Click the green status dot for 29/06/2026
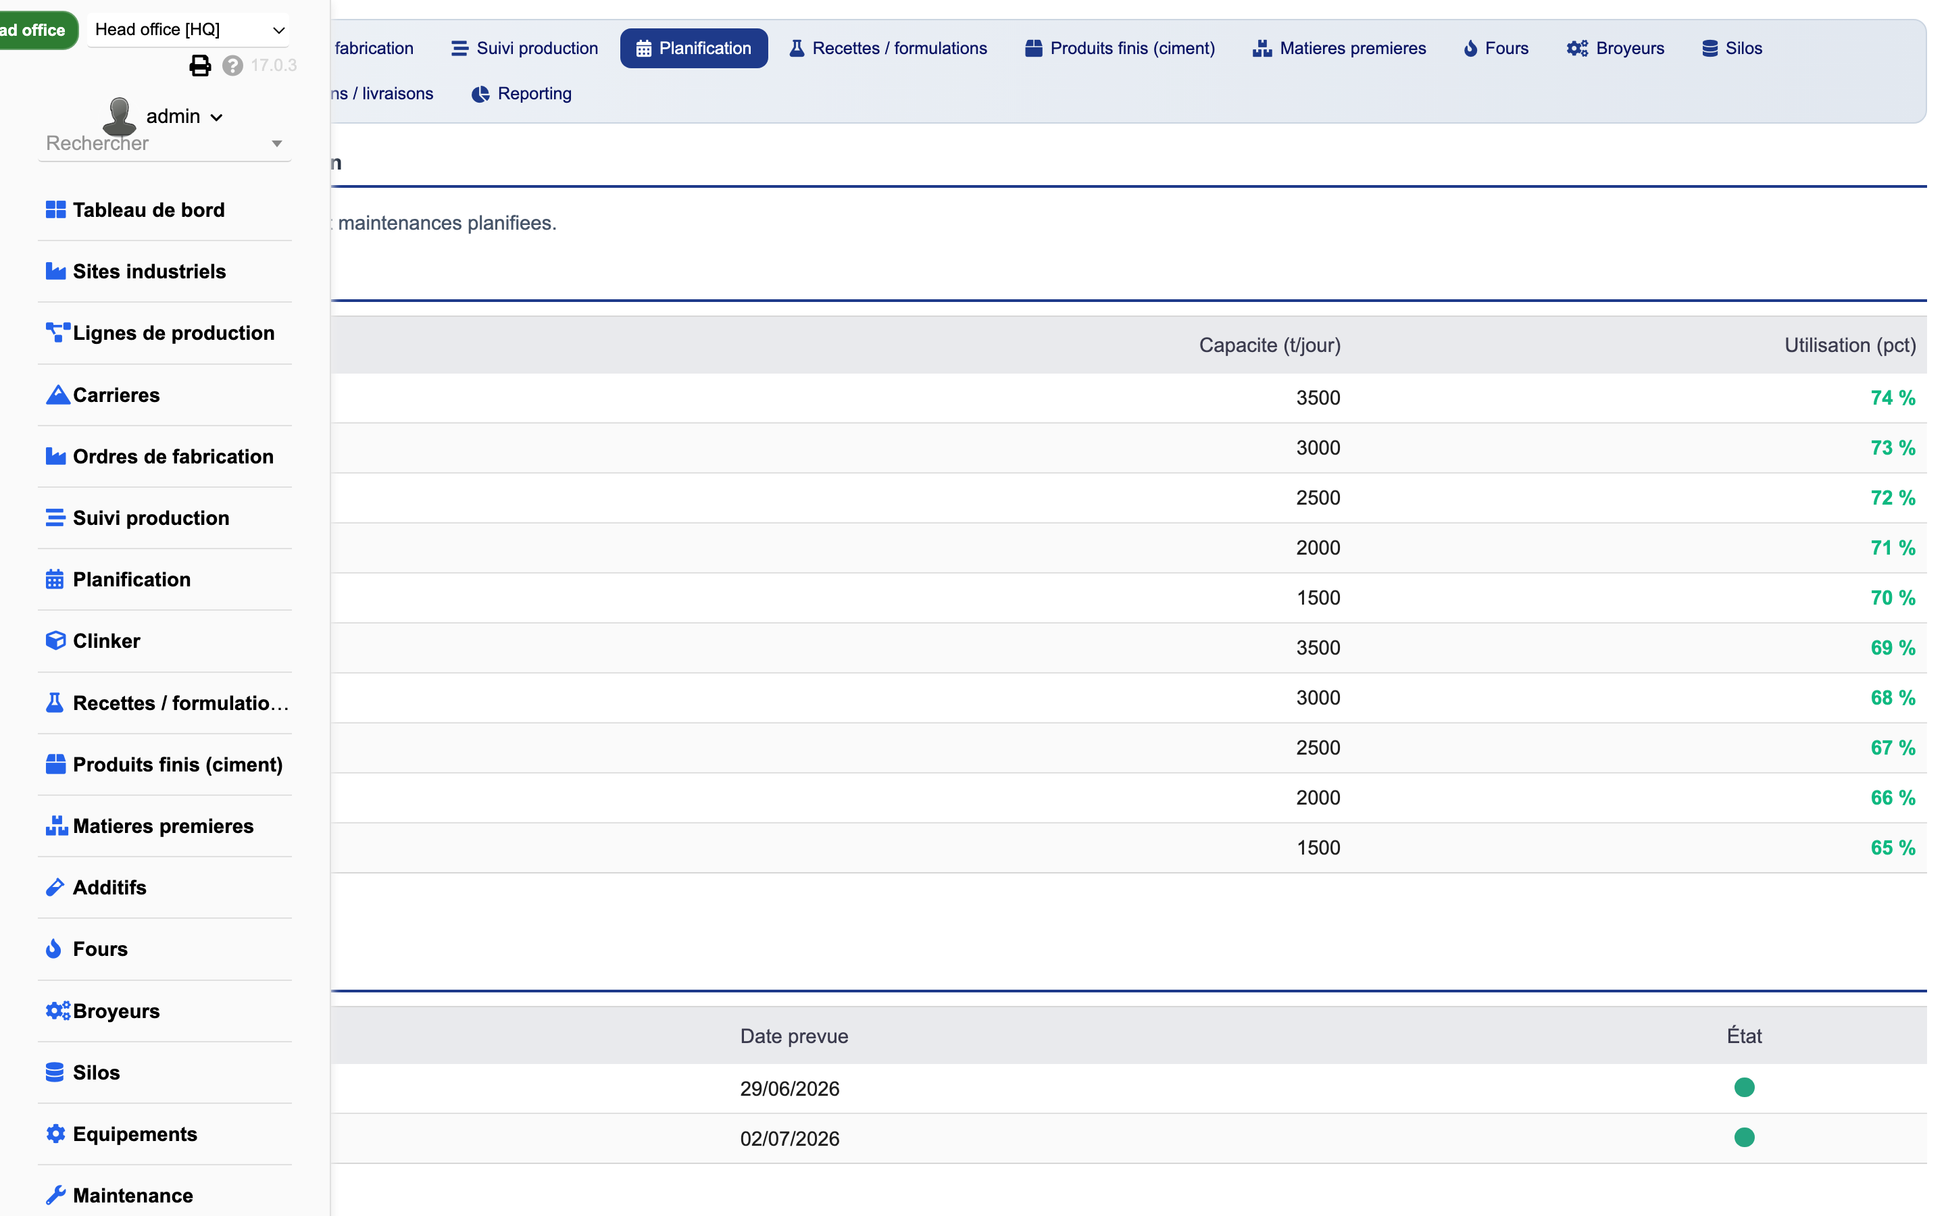Viewport: 1946px width, 1216px height. pyautogui.click(x=1744, y=1087)
